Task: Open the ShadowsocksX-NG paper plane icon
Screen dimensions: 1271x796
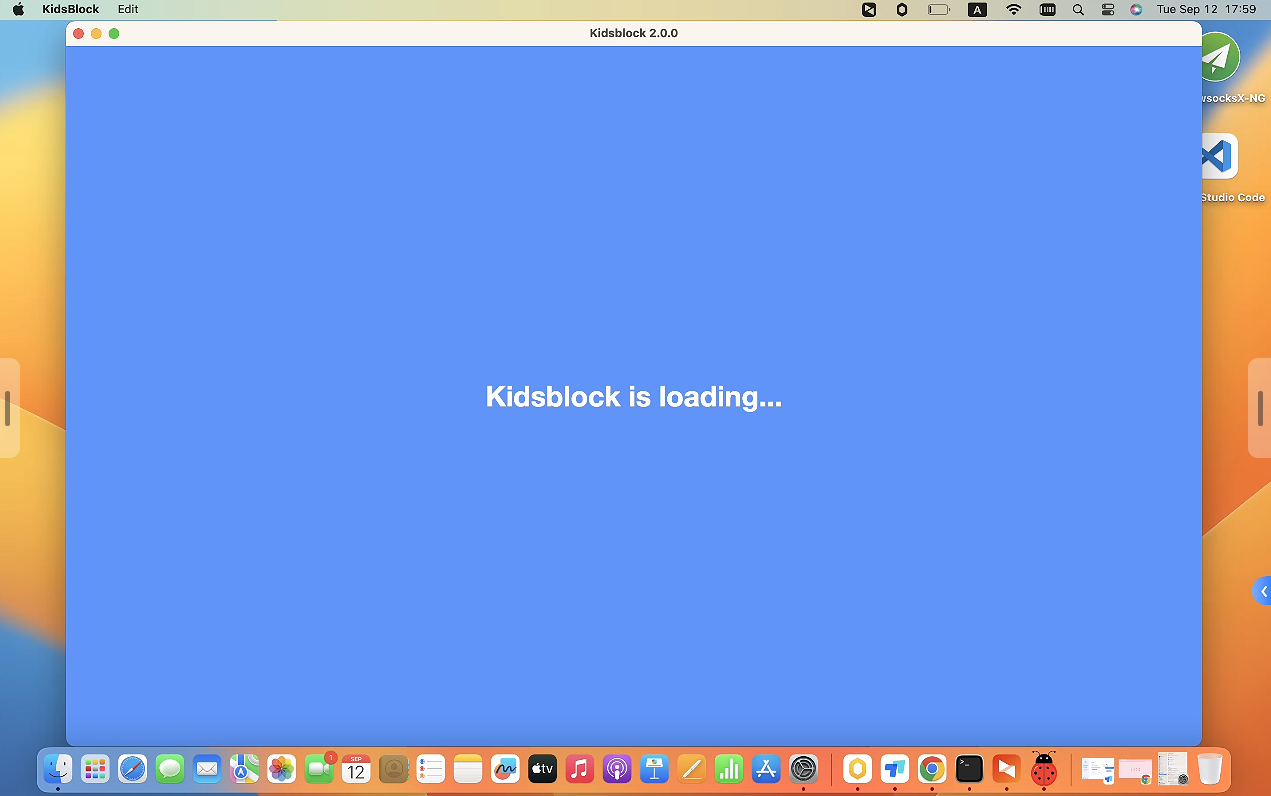Action: [x=1219, y=57]
